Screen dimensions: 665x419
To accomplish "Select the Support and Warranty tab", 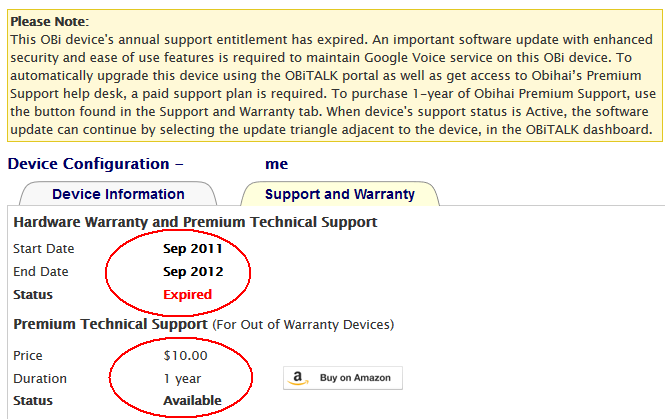I will click(x=340, y=194).
